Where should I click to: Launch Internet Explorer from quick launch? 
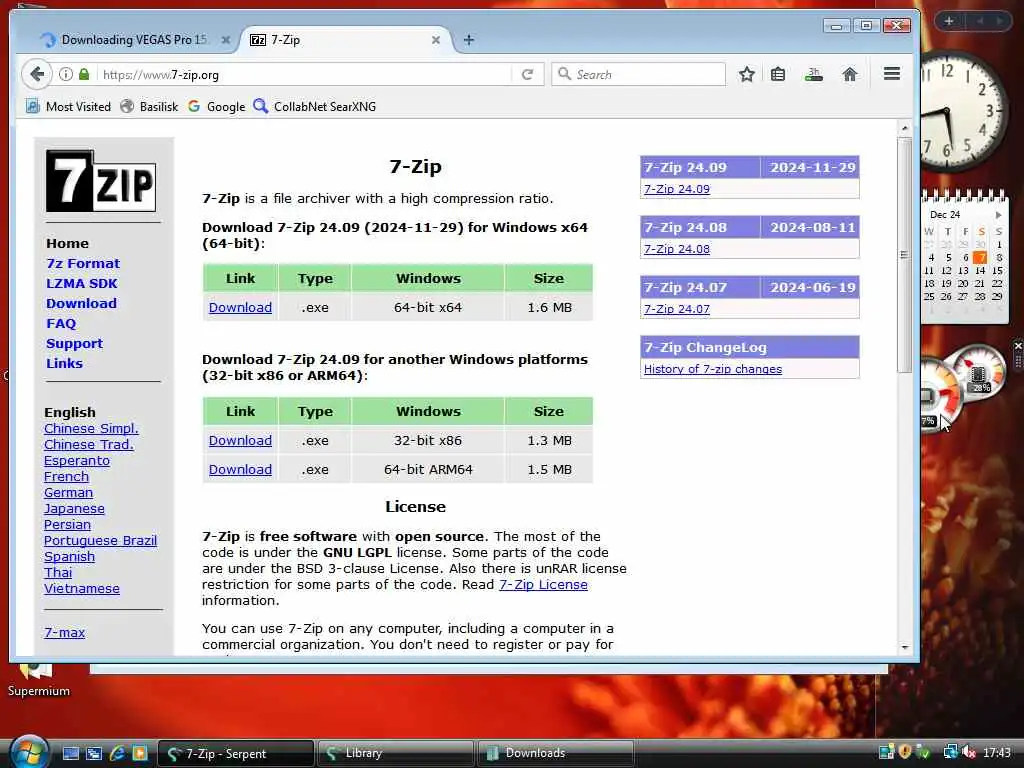[x=117, y=753]
